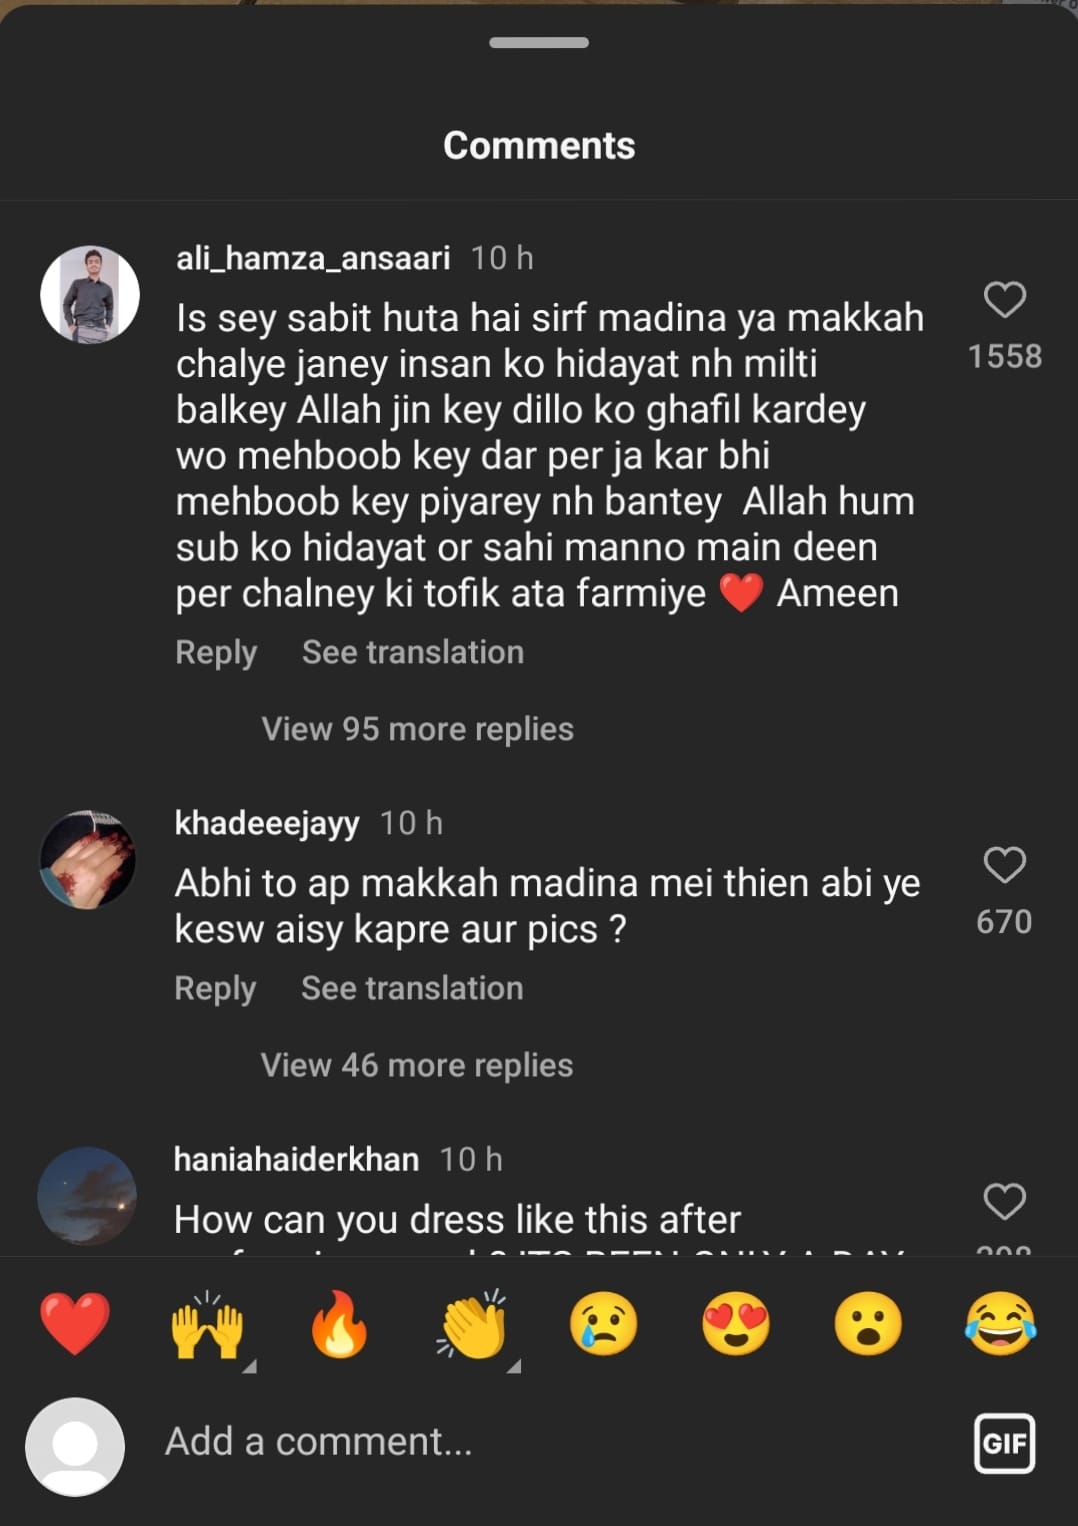Tap the surprised face emoji reaction
Screen dimensions: 1078x1526
[x=868, y=1323]
